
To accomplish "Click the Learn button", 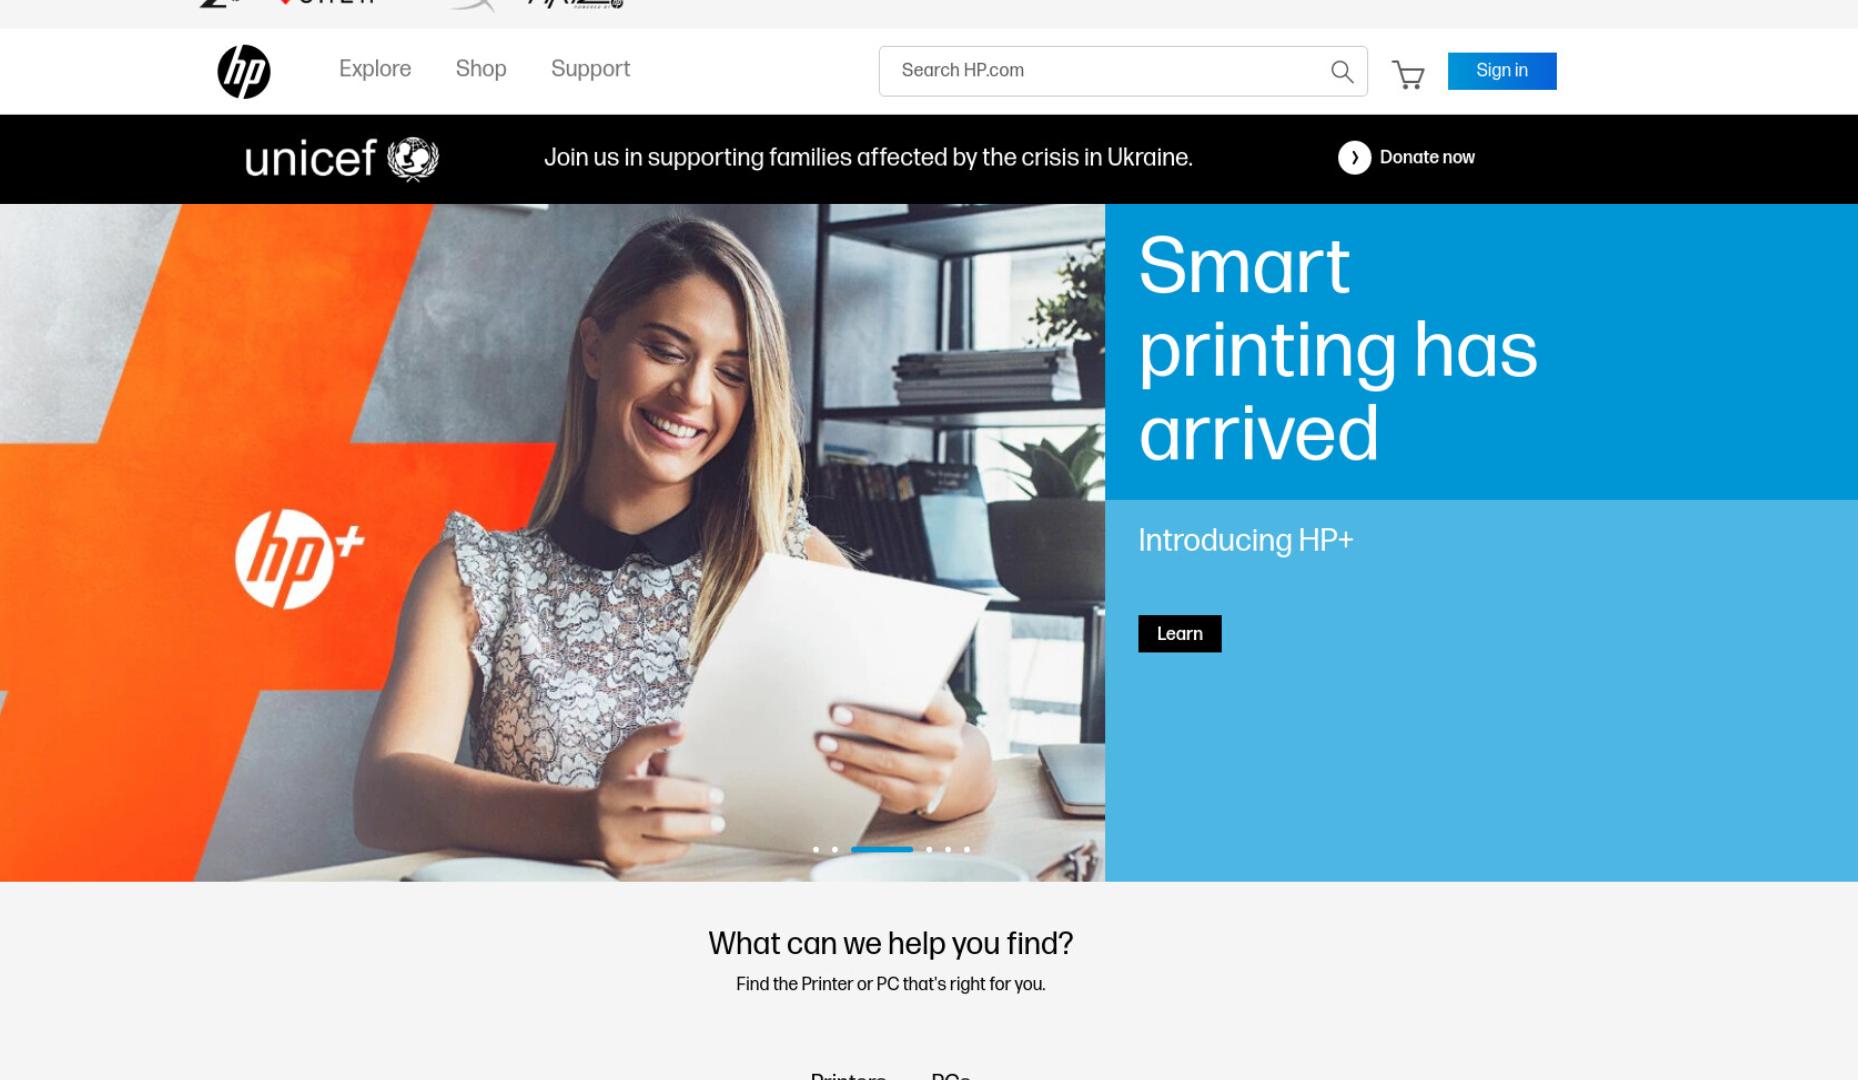I will pyautogui.click(x=1180, y=634).
